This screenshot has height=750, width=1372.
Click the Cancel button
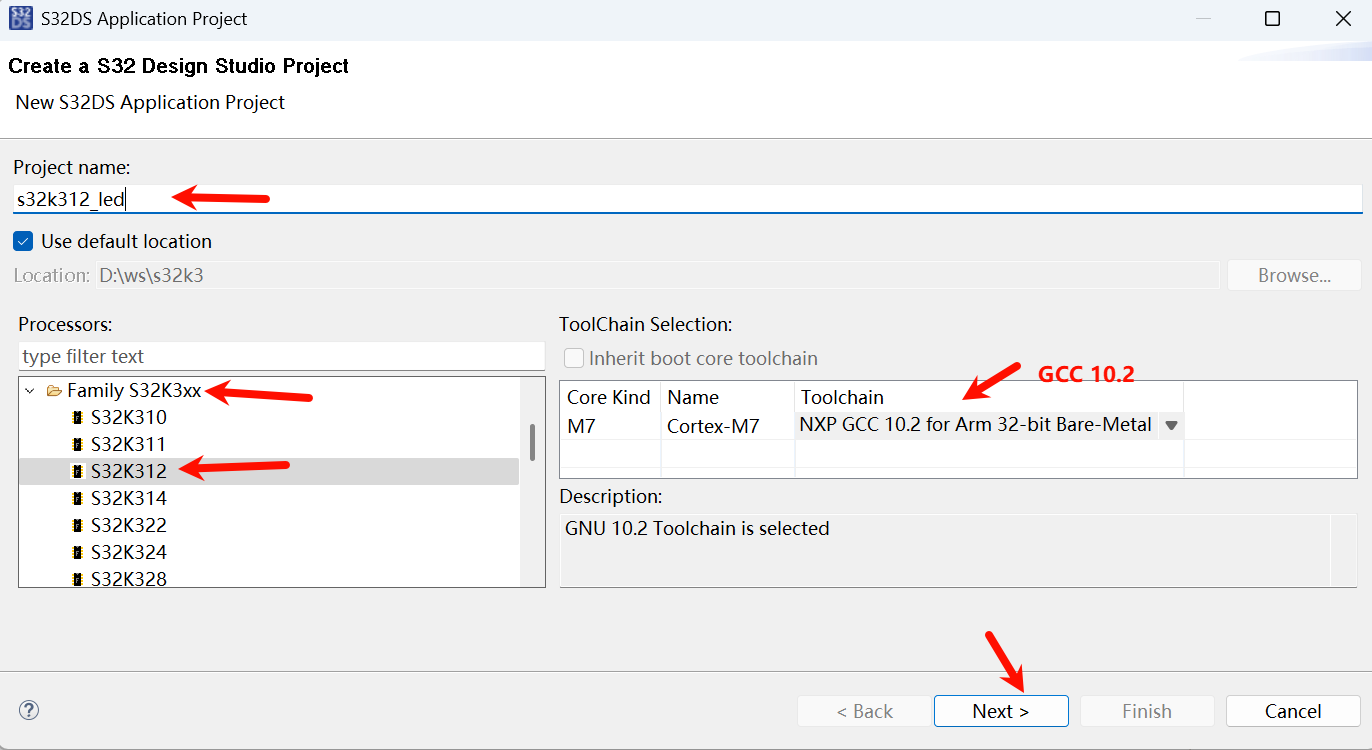pyautogui.click(x=1293, y=711)
